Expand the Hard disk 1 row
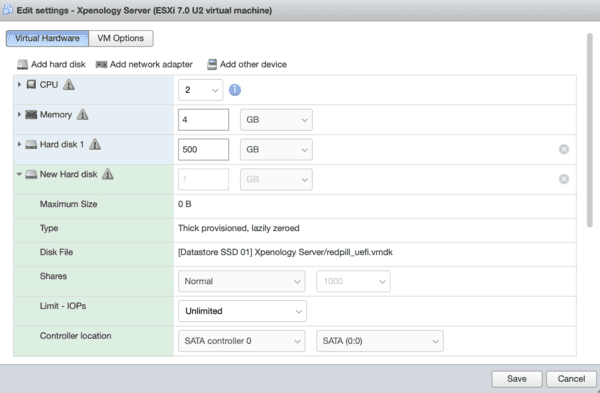This screenshot has width=600, height=393. [x=19, y=144]
